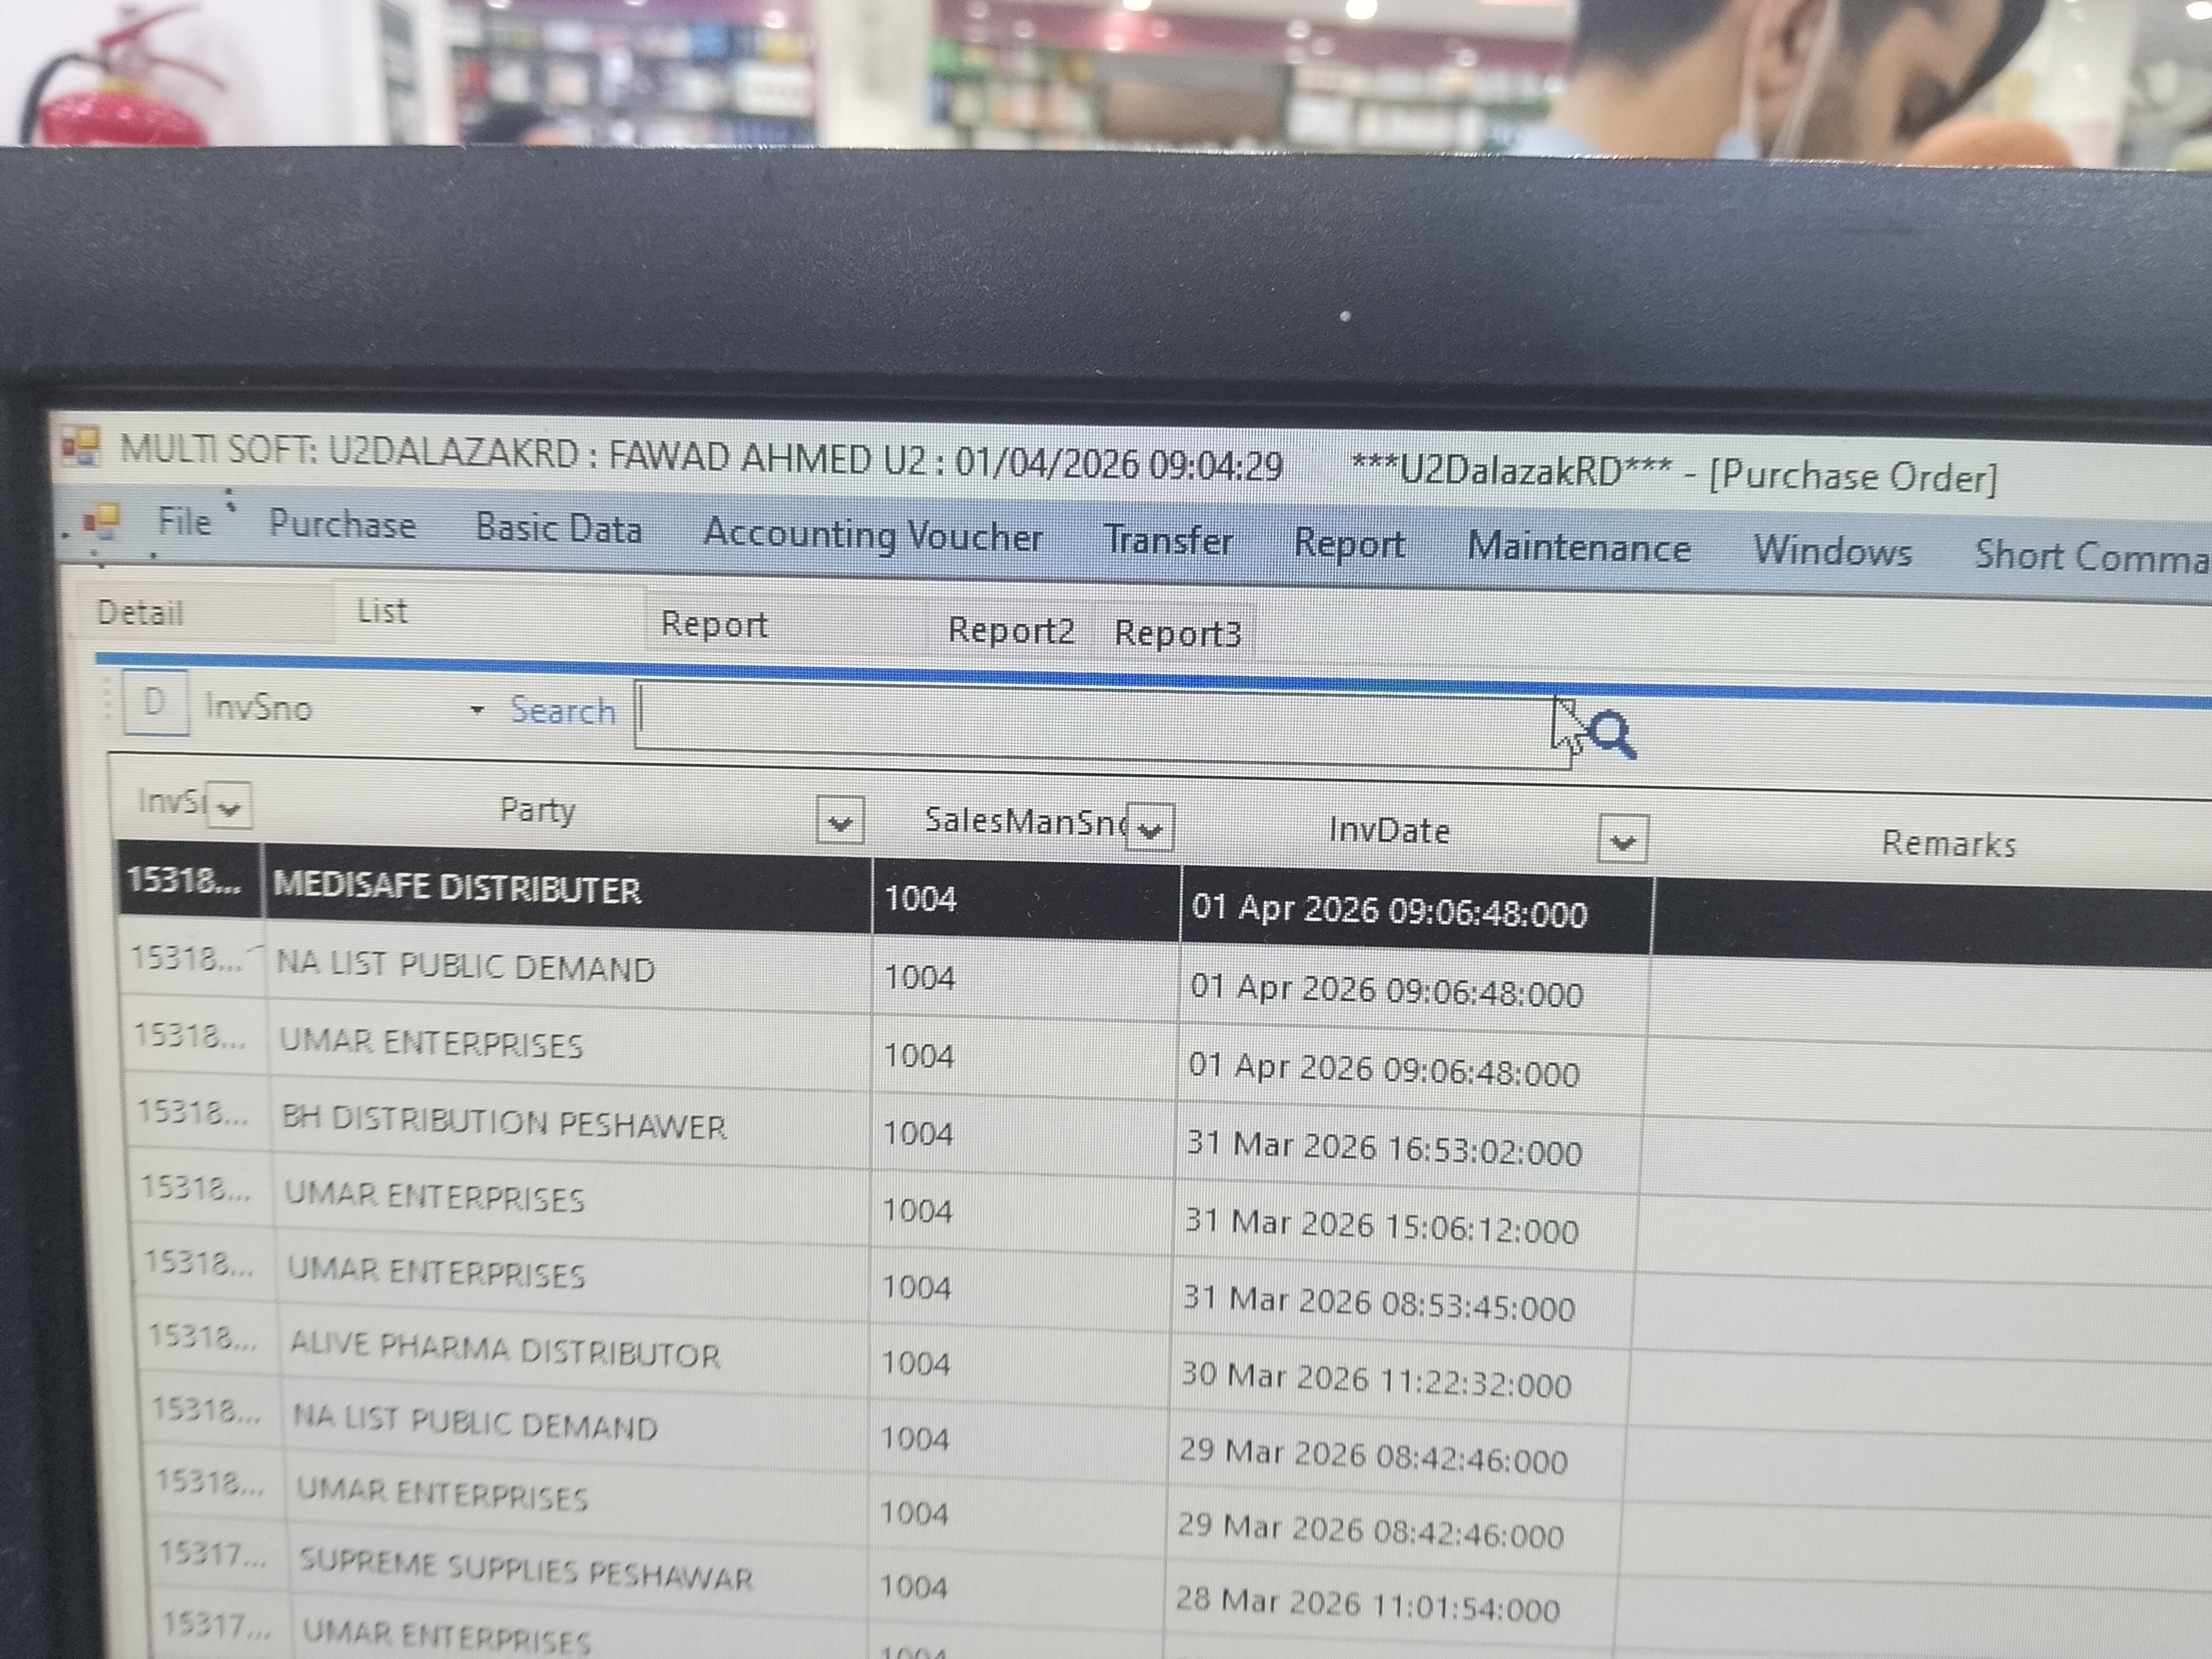Click the date 28 Mar 2026 11:01:54:000

[1367, 1604]
